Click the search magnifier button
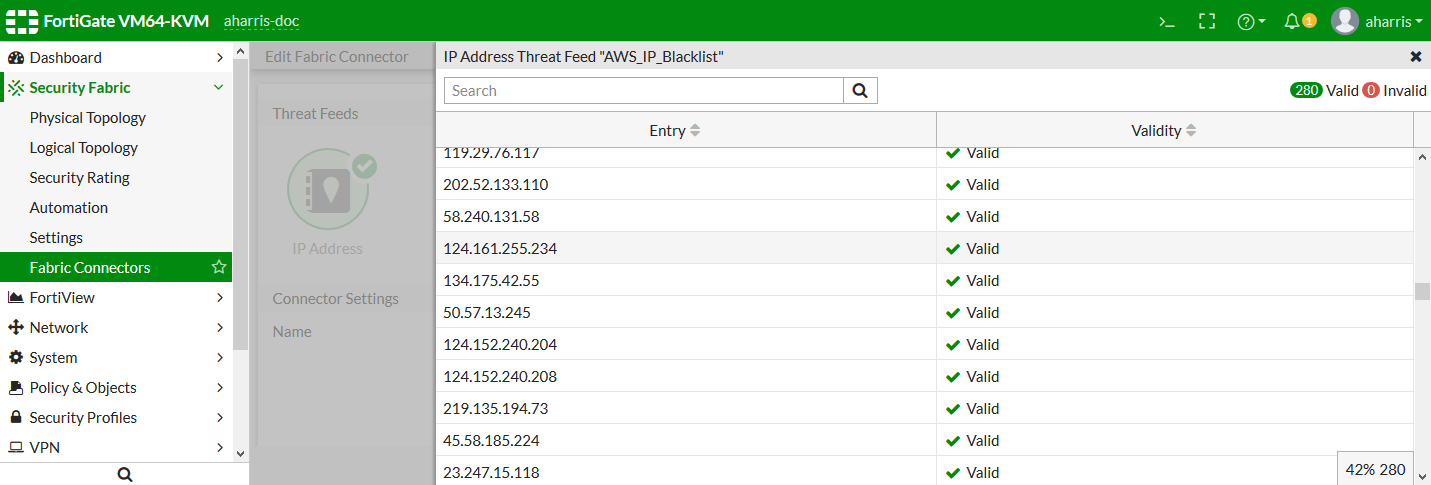The width and height of the screenshot is (1431, 485). click(860, 91)
